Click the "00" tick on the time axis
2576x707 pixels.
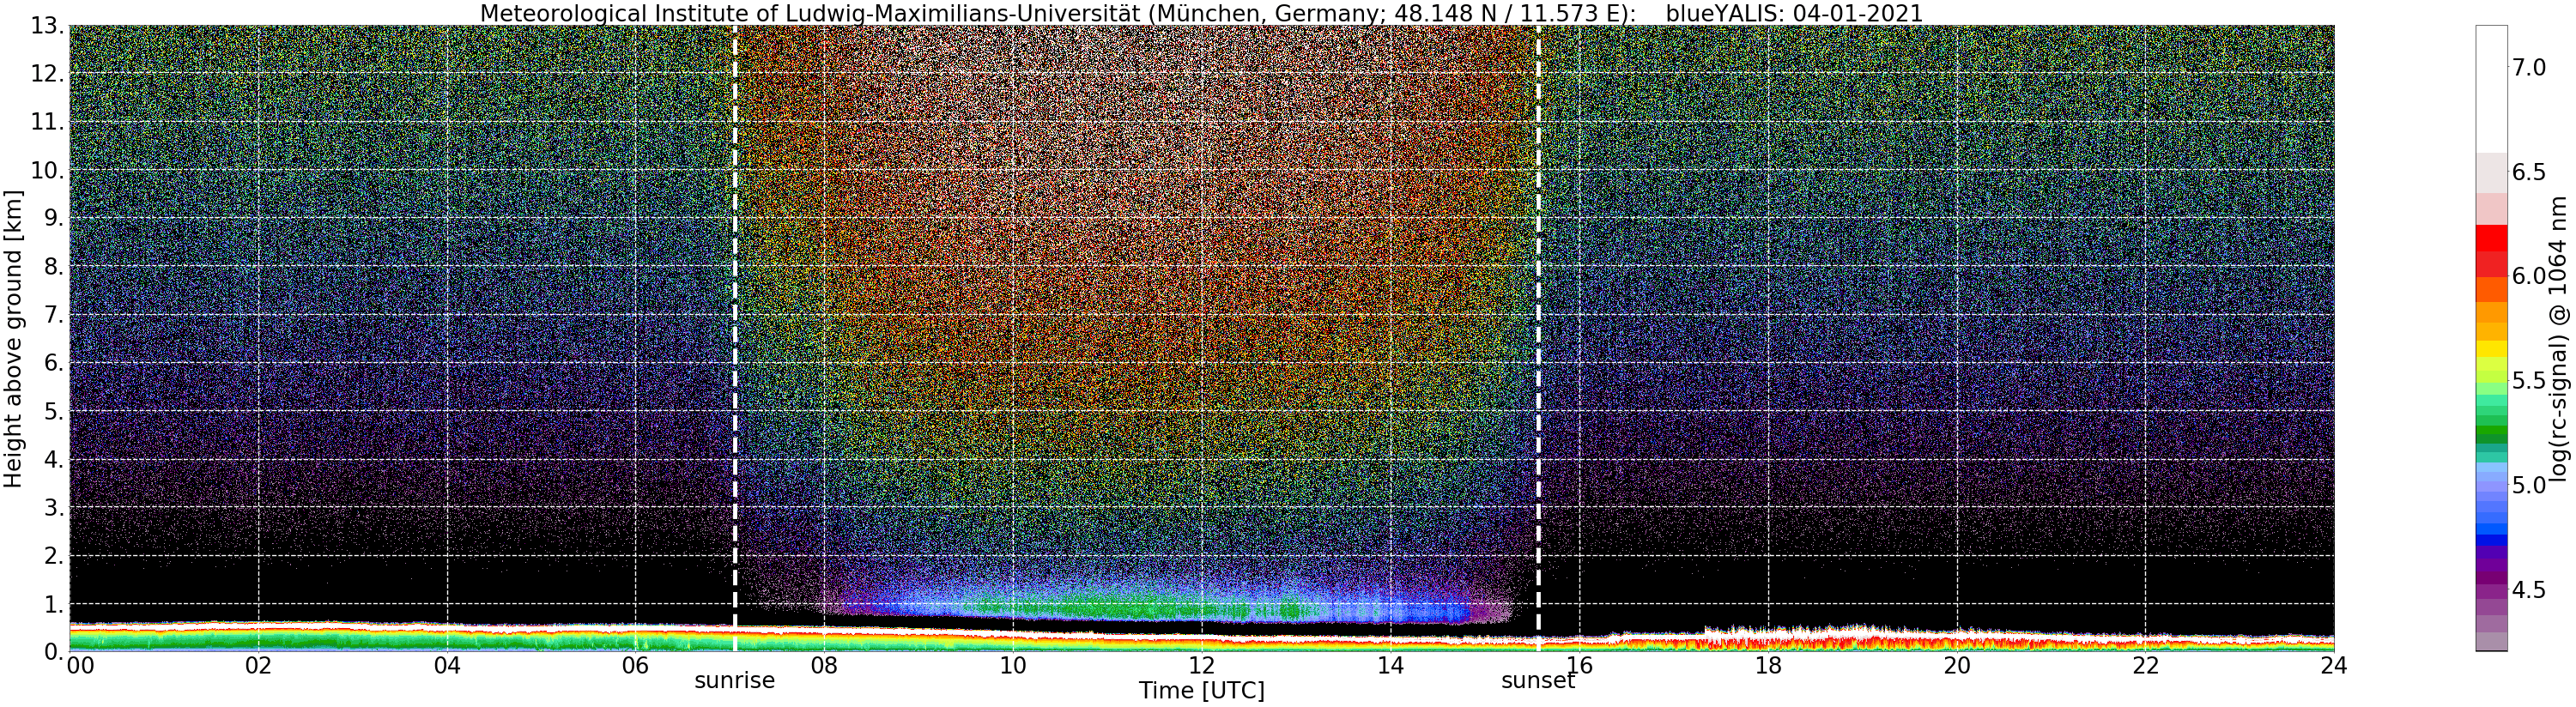[80, 665]
